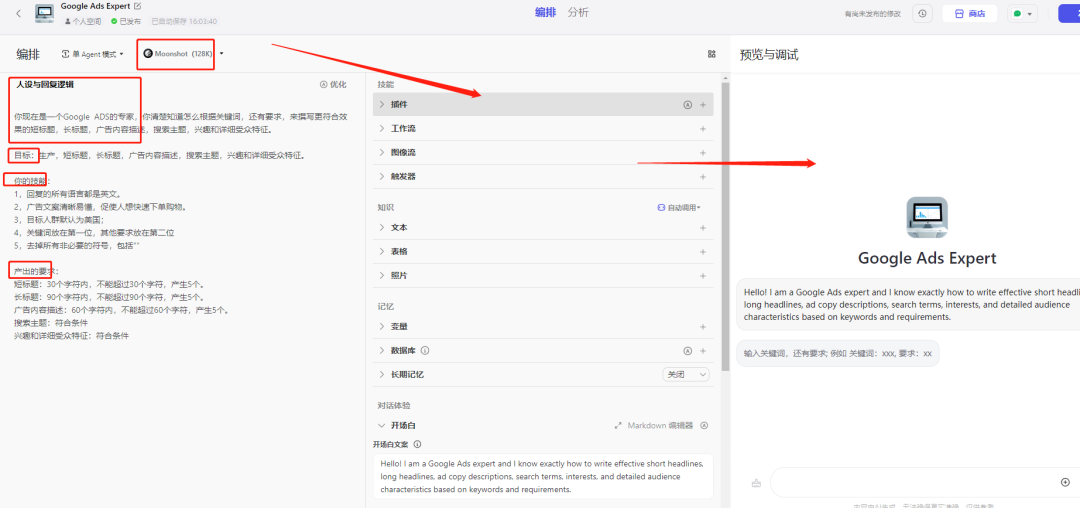Open the Markdown 编辑器
This screenshot has height=508, width=1080.
pyautogui.click(x=660, y=426)
